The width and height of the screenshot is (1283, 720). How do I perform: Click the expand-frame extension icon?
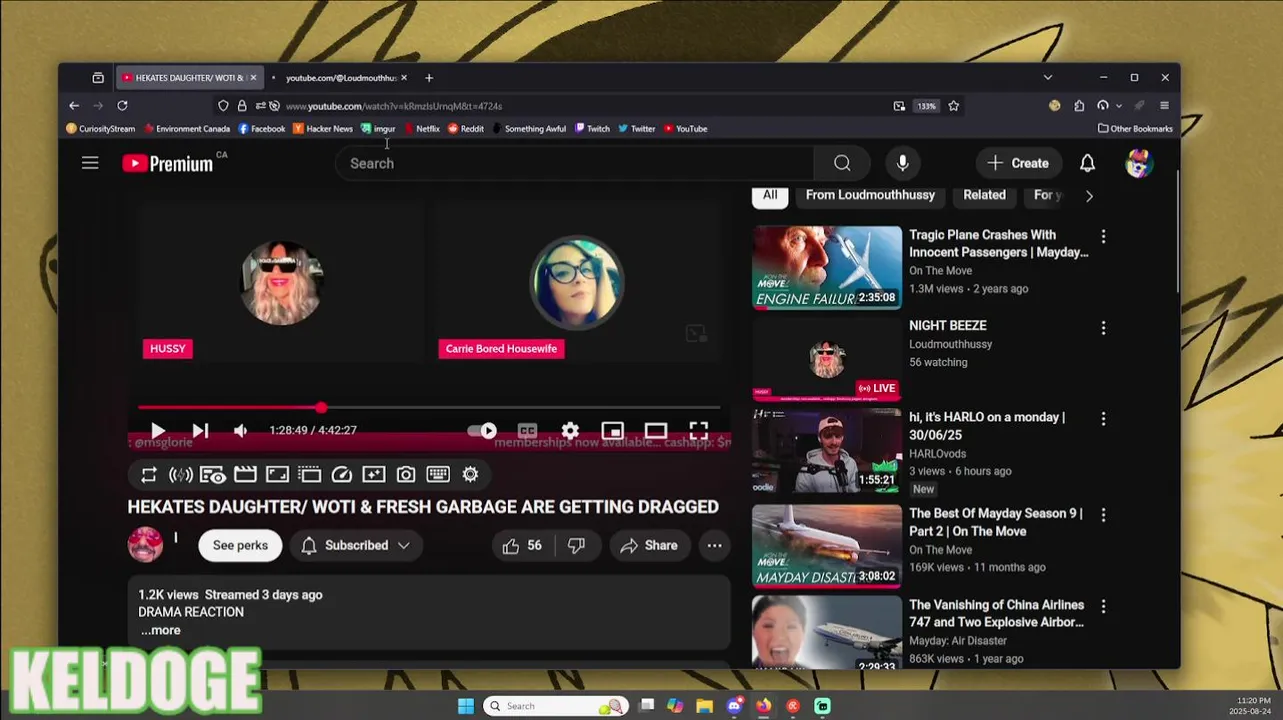277,475
